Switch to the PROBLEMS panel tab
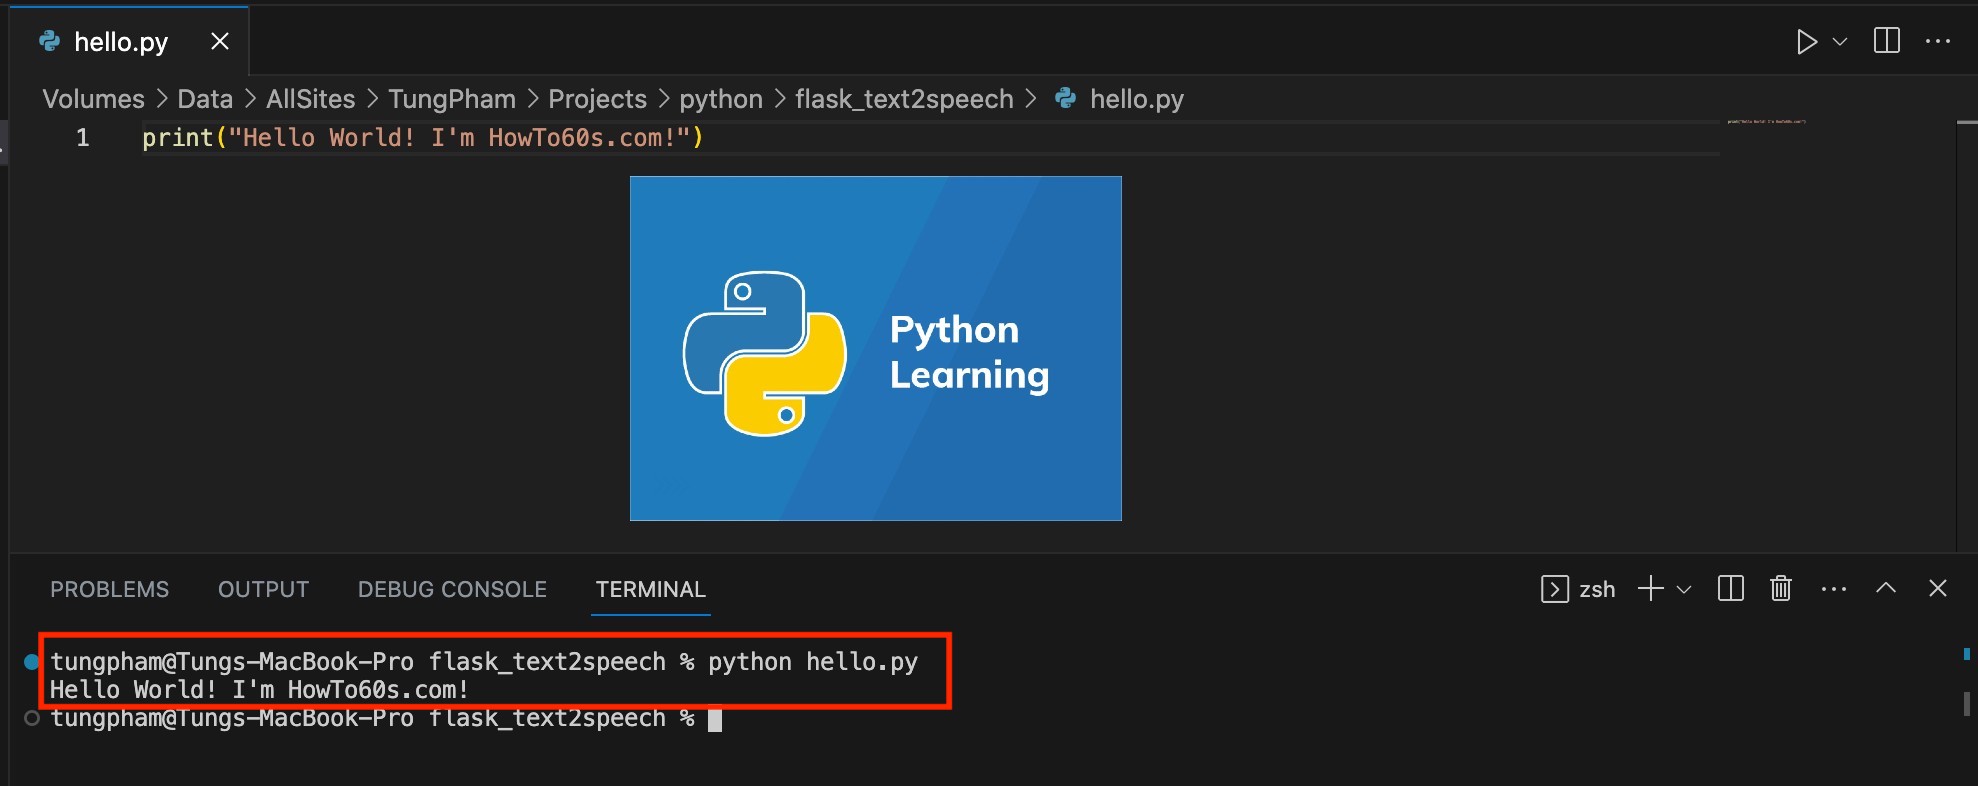Viewport: 1978px width, 786px height. (x=109, y=589)
